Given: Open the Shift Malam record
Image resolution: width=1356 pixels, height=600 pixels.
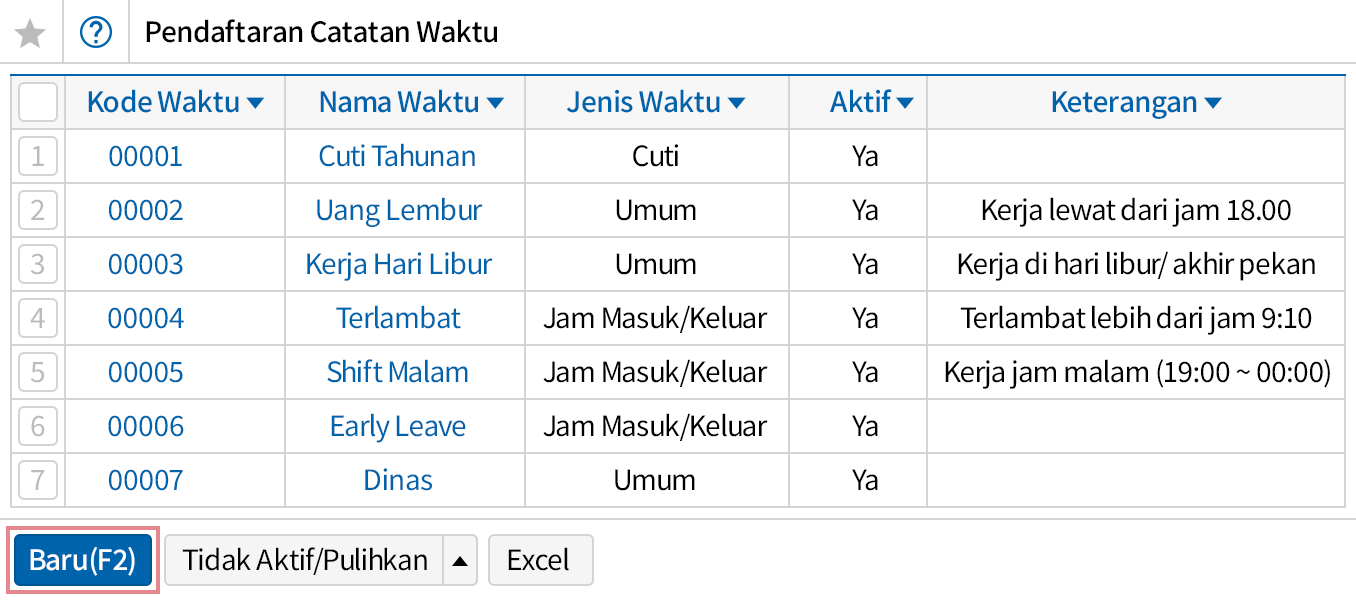Looking at the screenshot, I should click(398, 372).
